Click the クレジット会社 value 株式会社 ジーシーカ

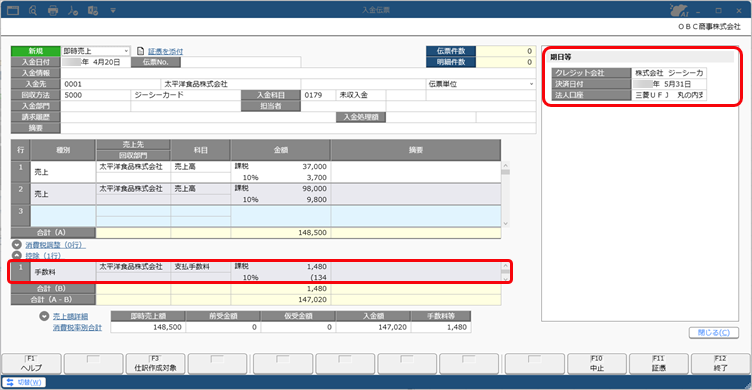[669, 73]
